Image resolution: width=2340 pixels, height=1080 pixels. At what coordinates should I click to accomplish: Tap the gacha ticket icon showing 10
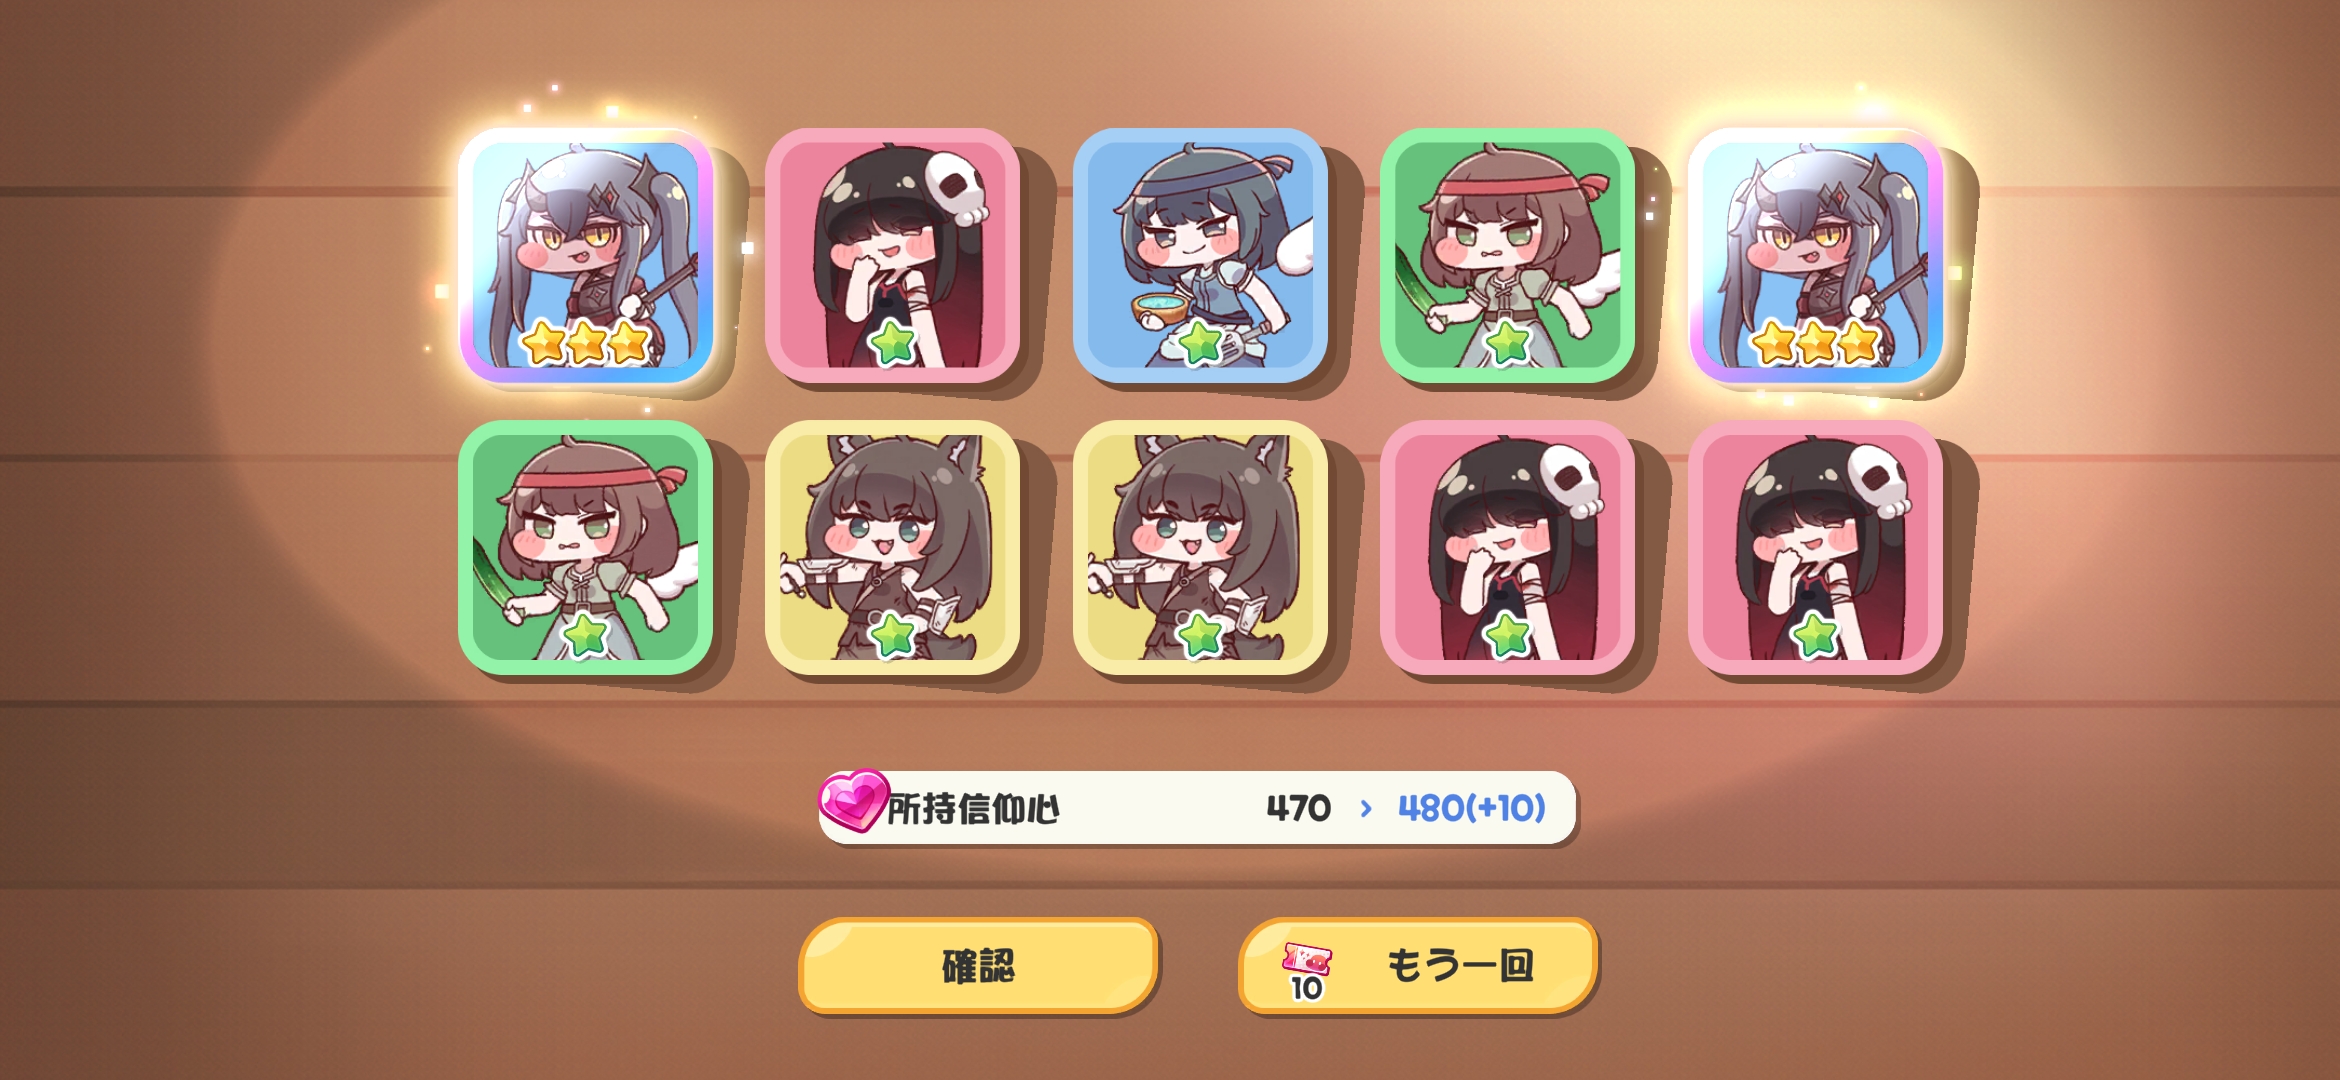[1307, 971]
